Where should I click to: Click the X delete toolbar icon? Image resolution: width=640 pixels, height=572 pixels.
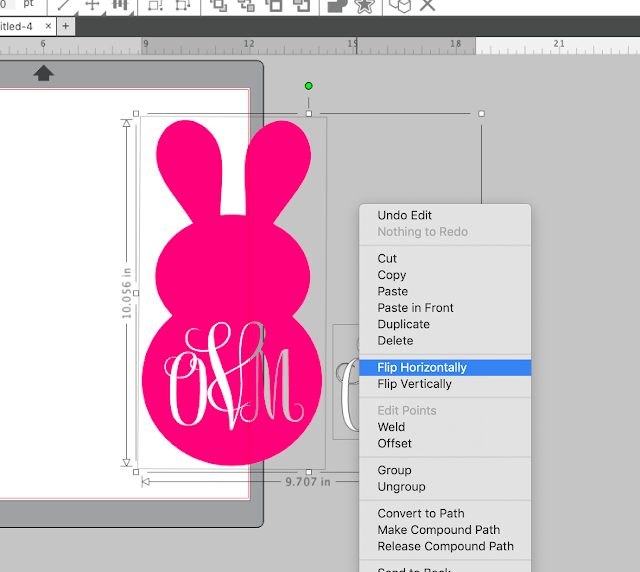tap(428, 5)
